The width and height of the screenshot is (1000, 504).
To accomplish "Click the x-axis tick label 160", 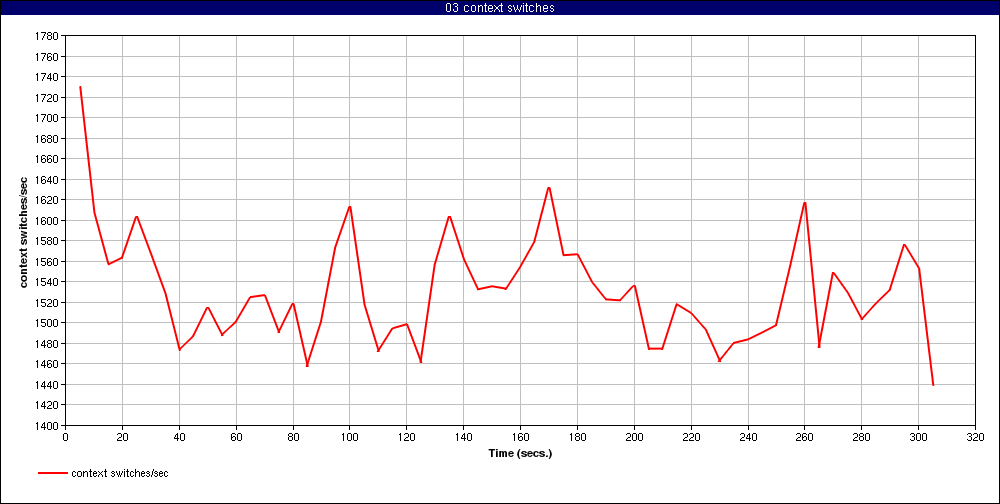I will [x=520, y=438].
